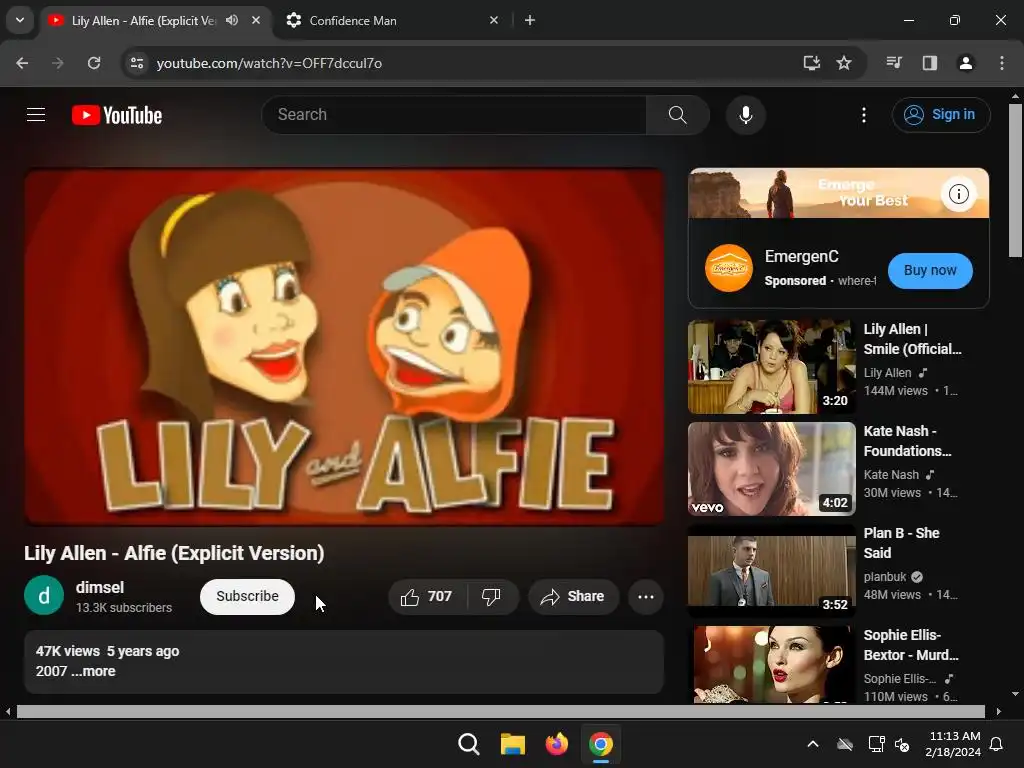Open the 'Plan B - She Said' title
1024x768 pixels.
(x=901, y=543)
